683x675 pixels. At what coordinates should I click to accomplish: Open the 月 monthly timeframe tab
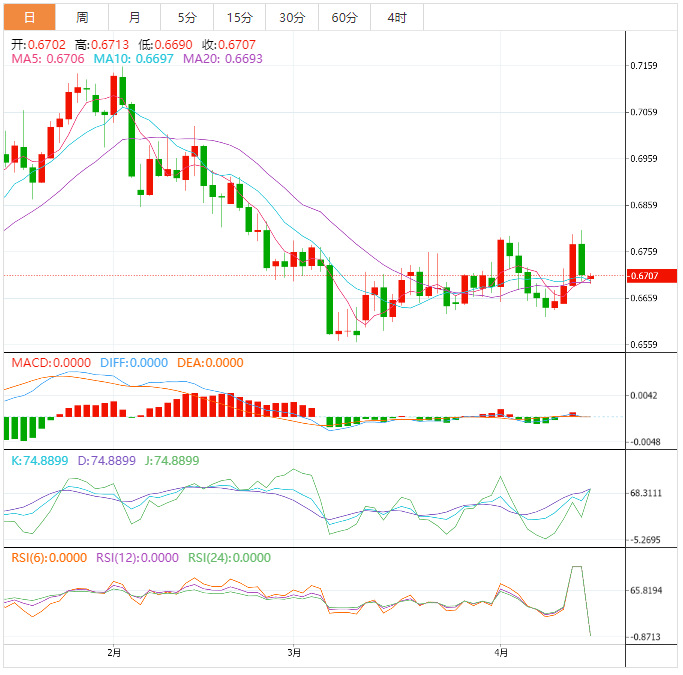[x=134, y=18]
